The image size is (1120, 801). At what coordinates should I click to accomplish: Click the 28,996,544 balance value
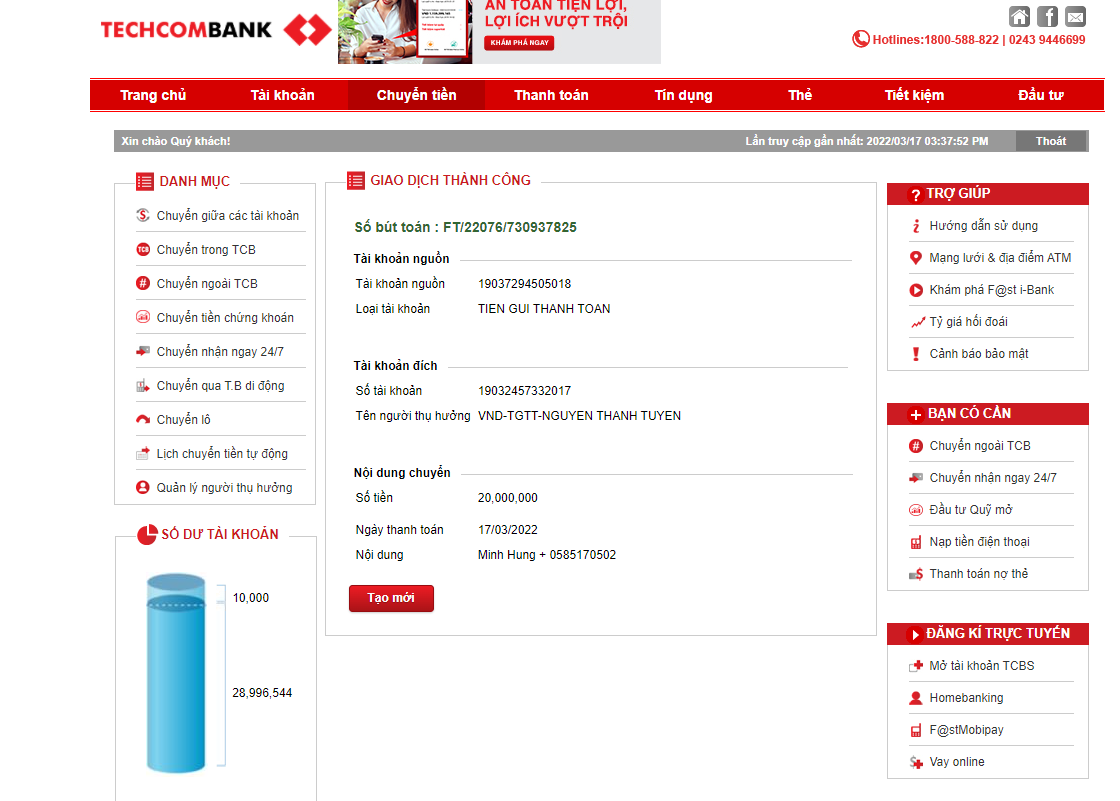[262, 693]
